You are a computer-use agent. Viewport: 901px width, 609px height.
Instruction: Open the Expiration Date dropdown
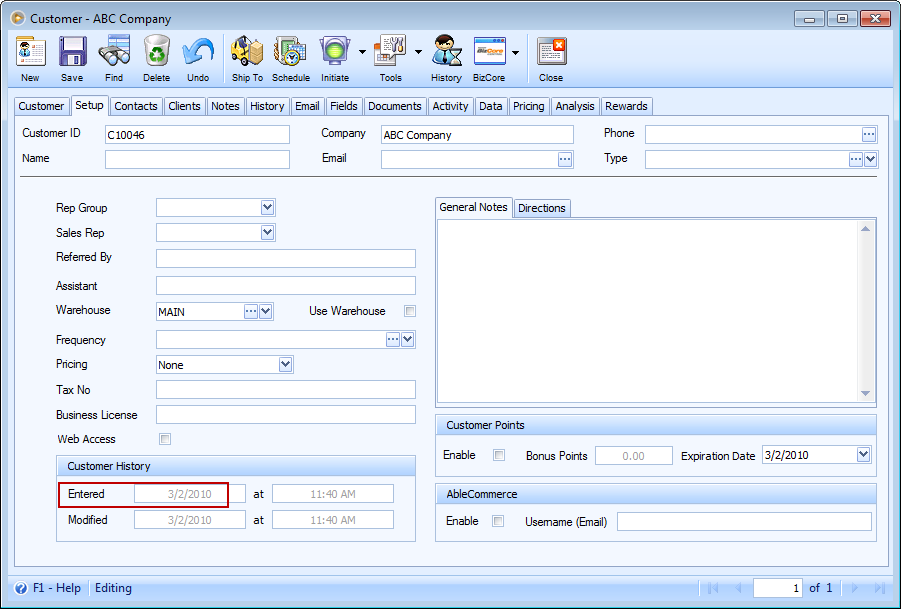pyautogui.click(x=863, y=455)
